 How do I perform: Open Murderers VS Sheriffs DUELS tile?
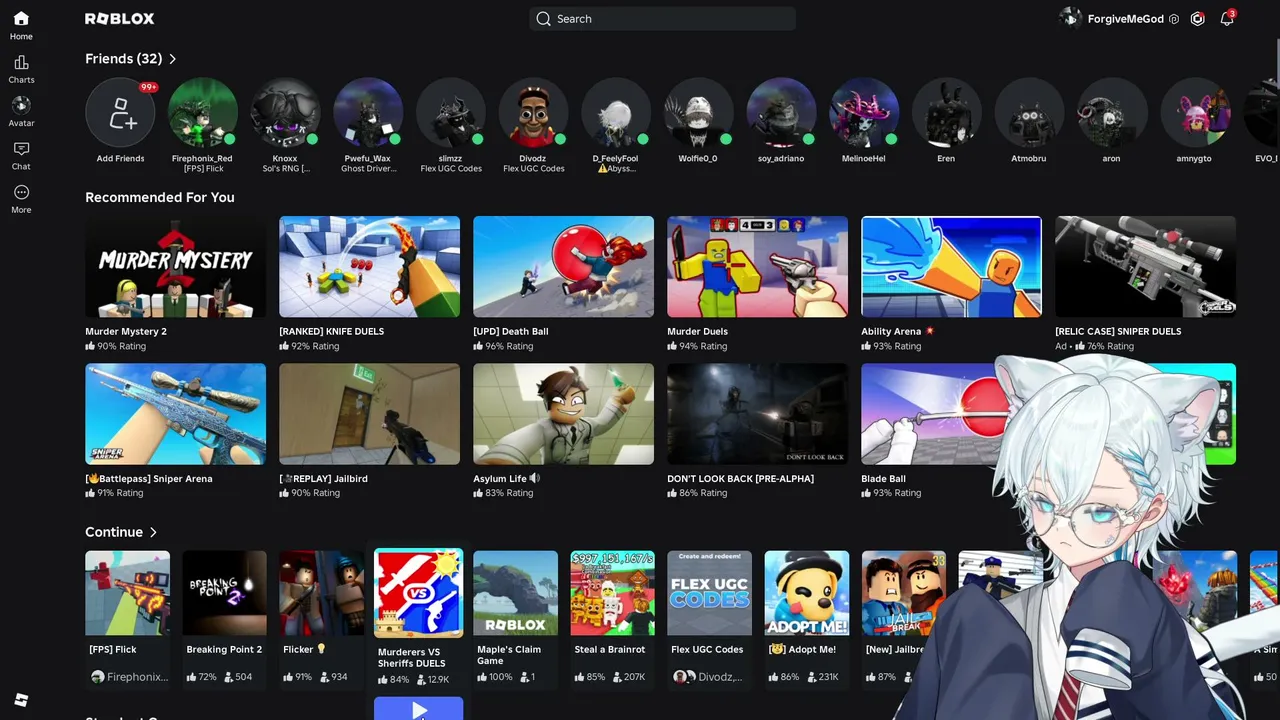tap(418, 592)
